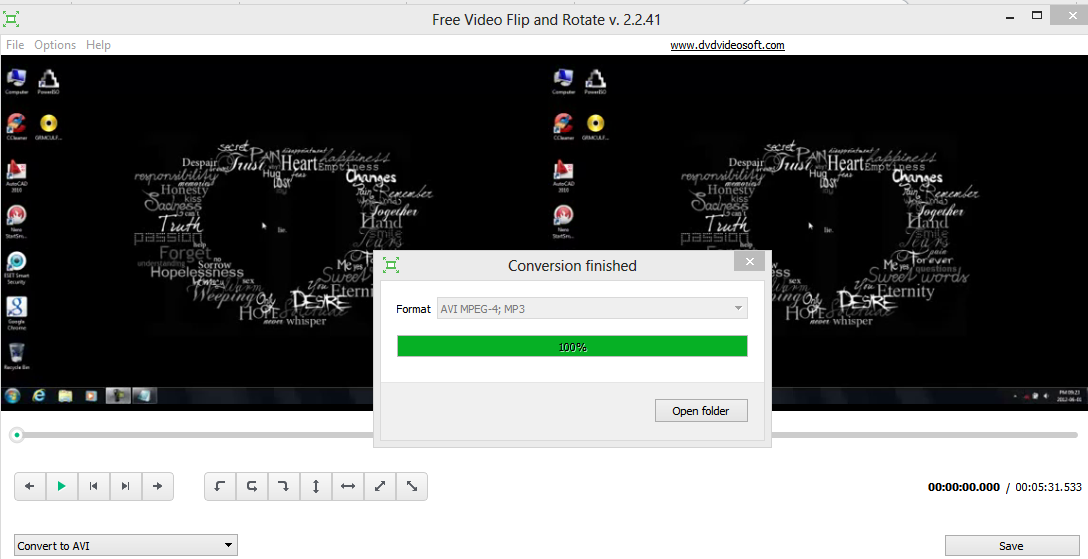Rotate video 90 degrees counterclockwise

(220, 486)
